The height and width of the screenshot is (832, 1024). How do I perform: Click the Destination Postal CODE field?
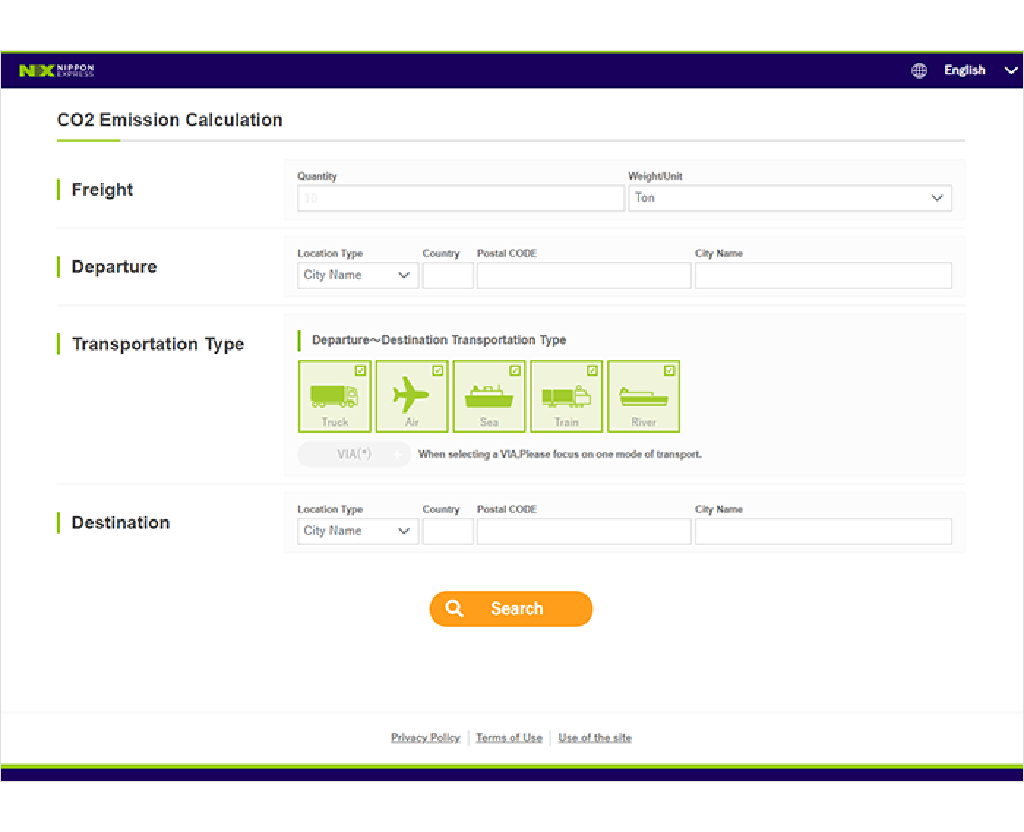pos(583,531)
